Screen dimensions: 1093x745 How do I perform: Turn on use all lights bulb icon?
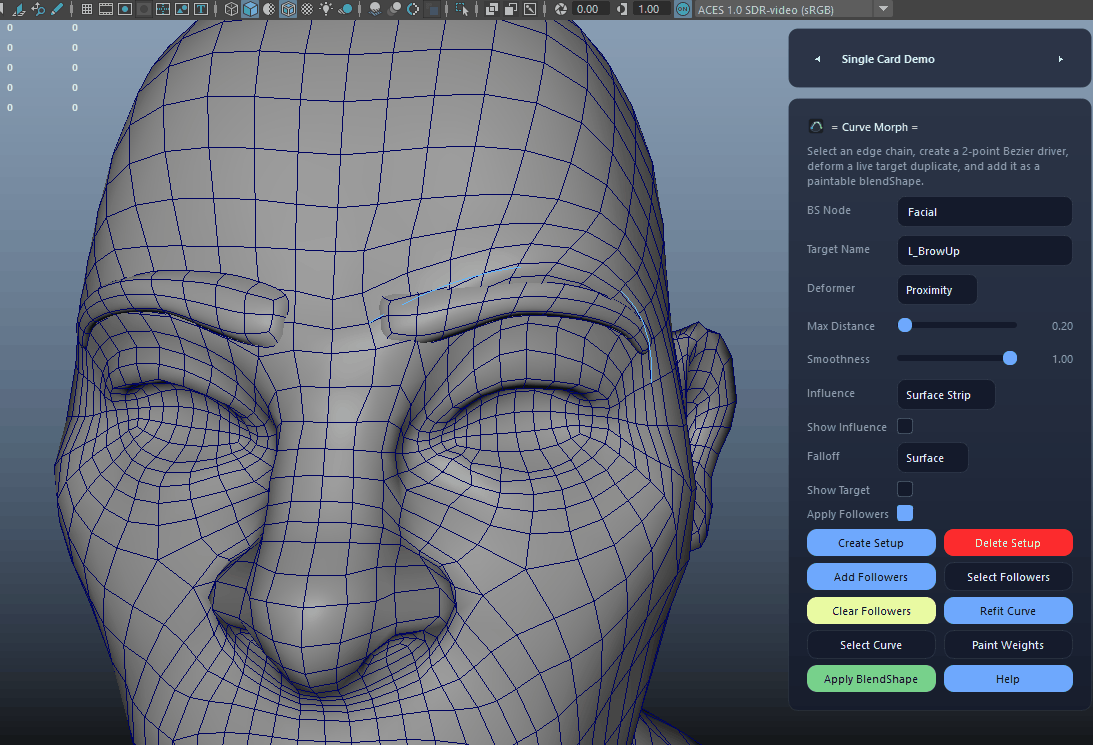click(x=326, y=9)
